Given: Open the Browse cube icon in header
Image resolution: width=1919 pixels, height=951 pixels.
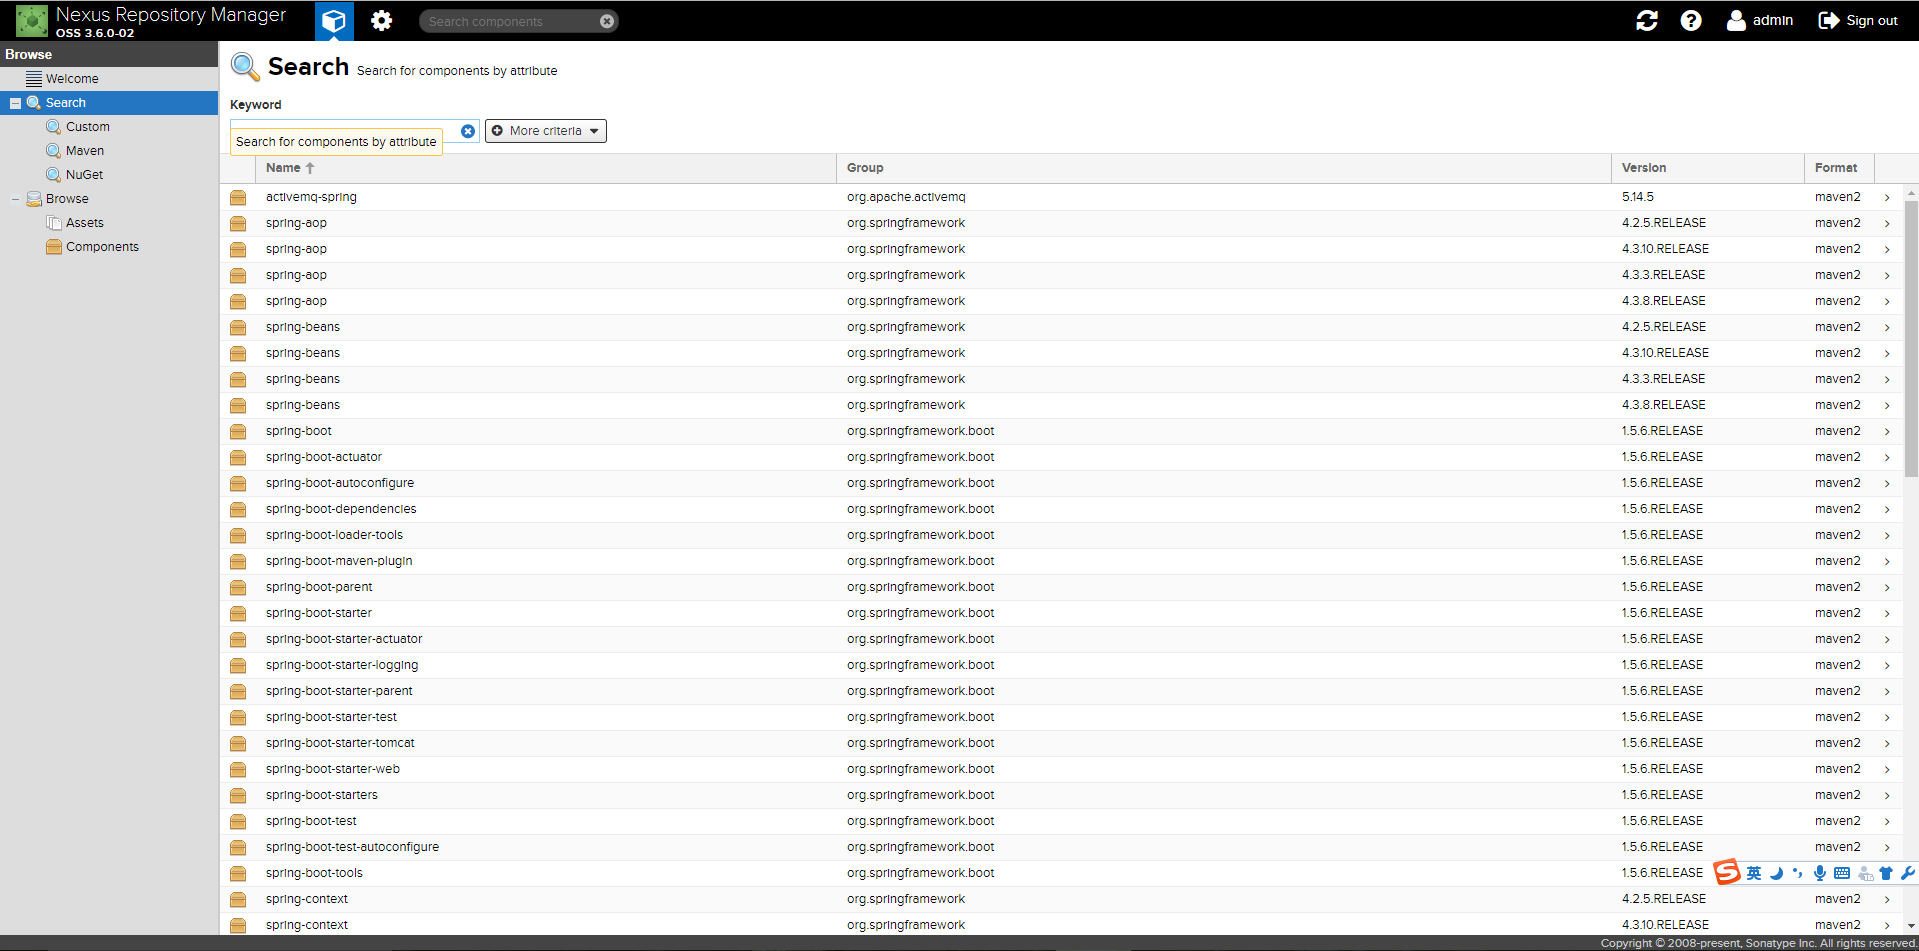Looking at the screenshot, I should [x=334, y=20].
